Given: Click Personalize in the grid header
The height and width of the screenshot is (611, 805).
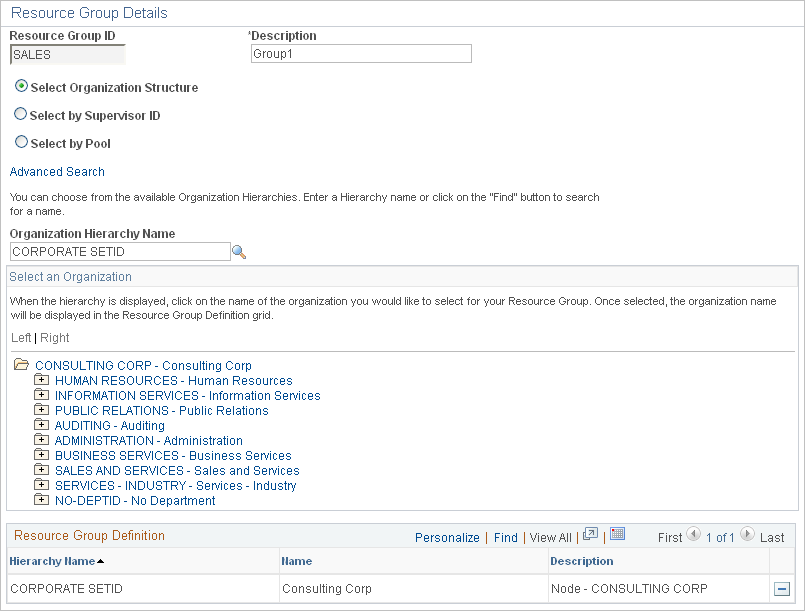Looking at the screenshot, I should click(x=447, y=537).
